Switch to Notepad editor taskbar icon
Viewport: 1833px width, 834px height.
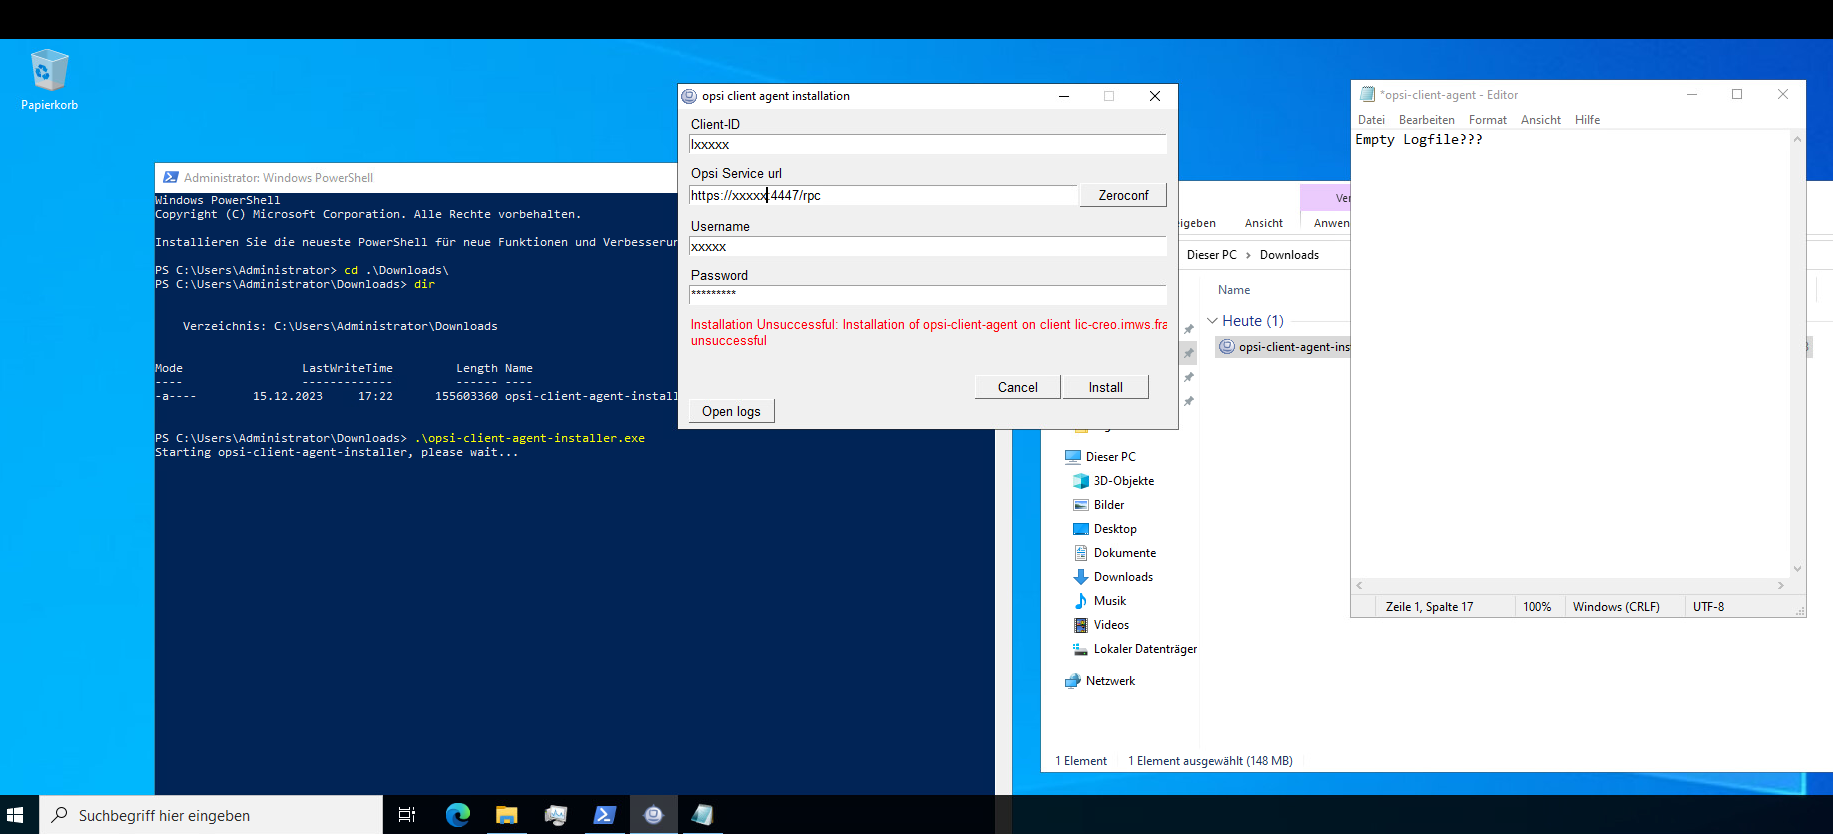pos(702,815)
